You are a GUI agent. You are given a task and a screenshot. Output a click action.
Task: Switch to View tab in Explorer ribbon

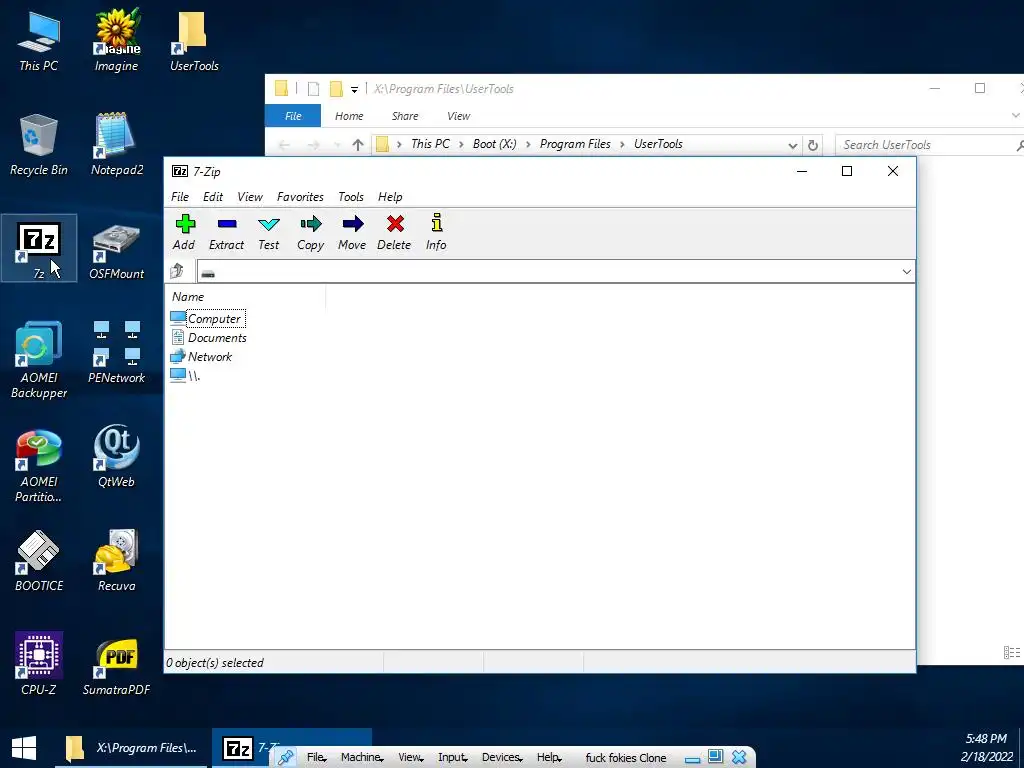coord(458,116)
